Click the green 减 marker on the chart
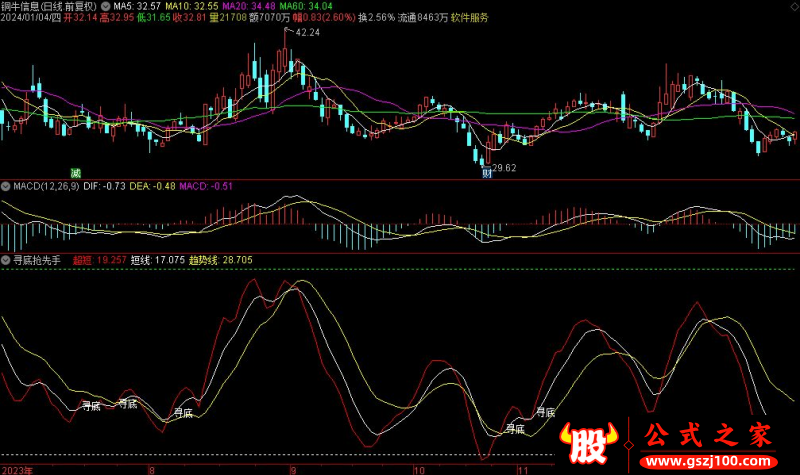Screen dimensions: 800x475 [x=76, y=173]
